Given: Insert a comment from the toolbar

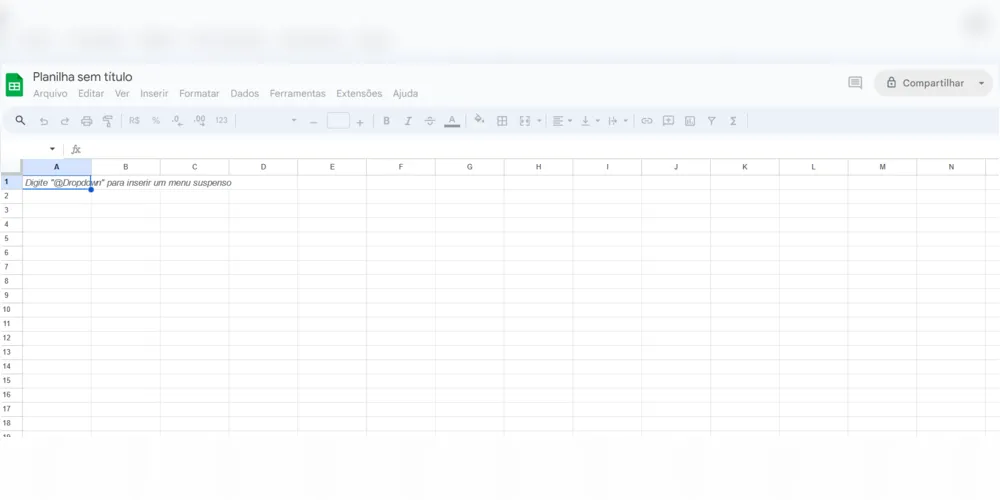Looking at the screenshot, I should click(668, 121).
